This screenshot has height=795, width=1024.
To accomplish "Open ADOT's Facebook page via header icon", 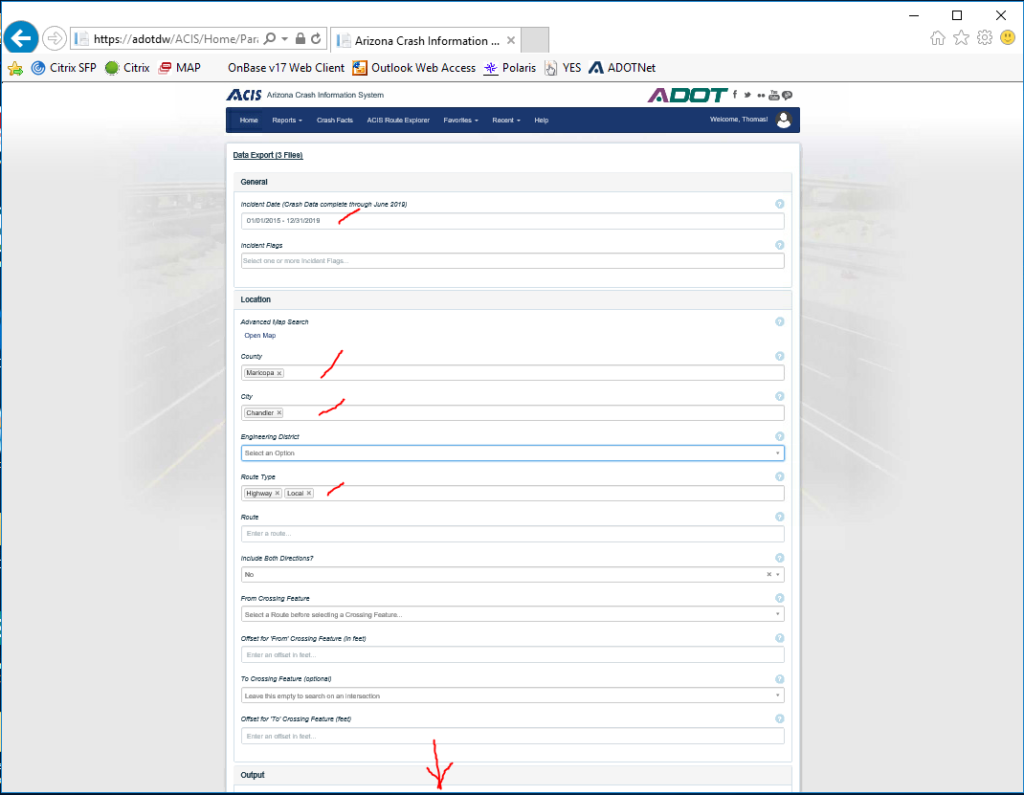I will pyautogui.click(x=735, y=95).
